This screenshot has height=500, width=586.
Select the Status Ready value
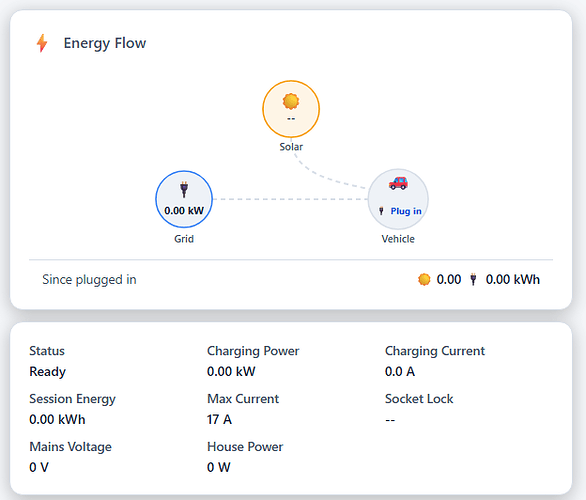(47, 371)
